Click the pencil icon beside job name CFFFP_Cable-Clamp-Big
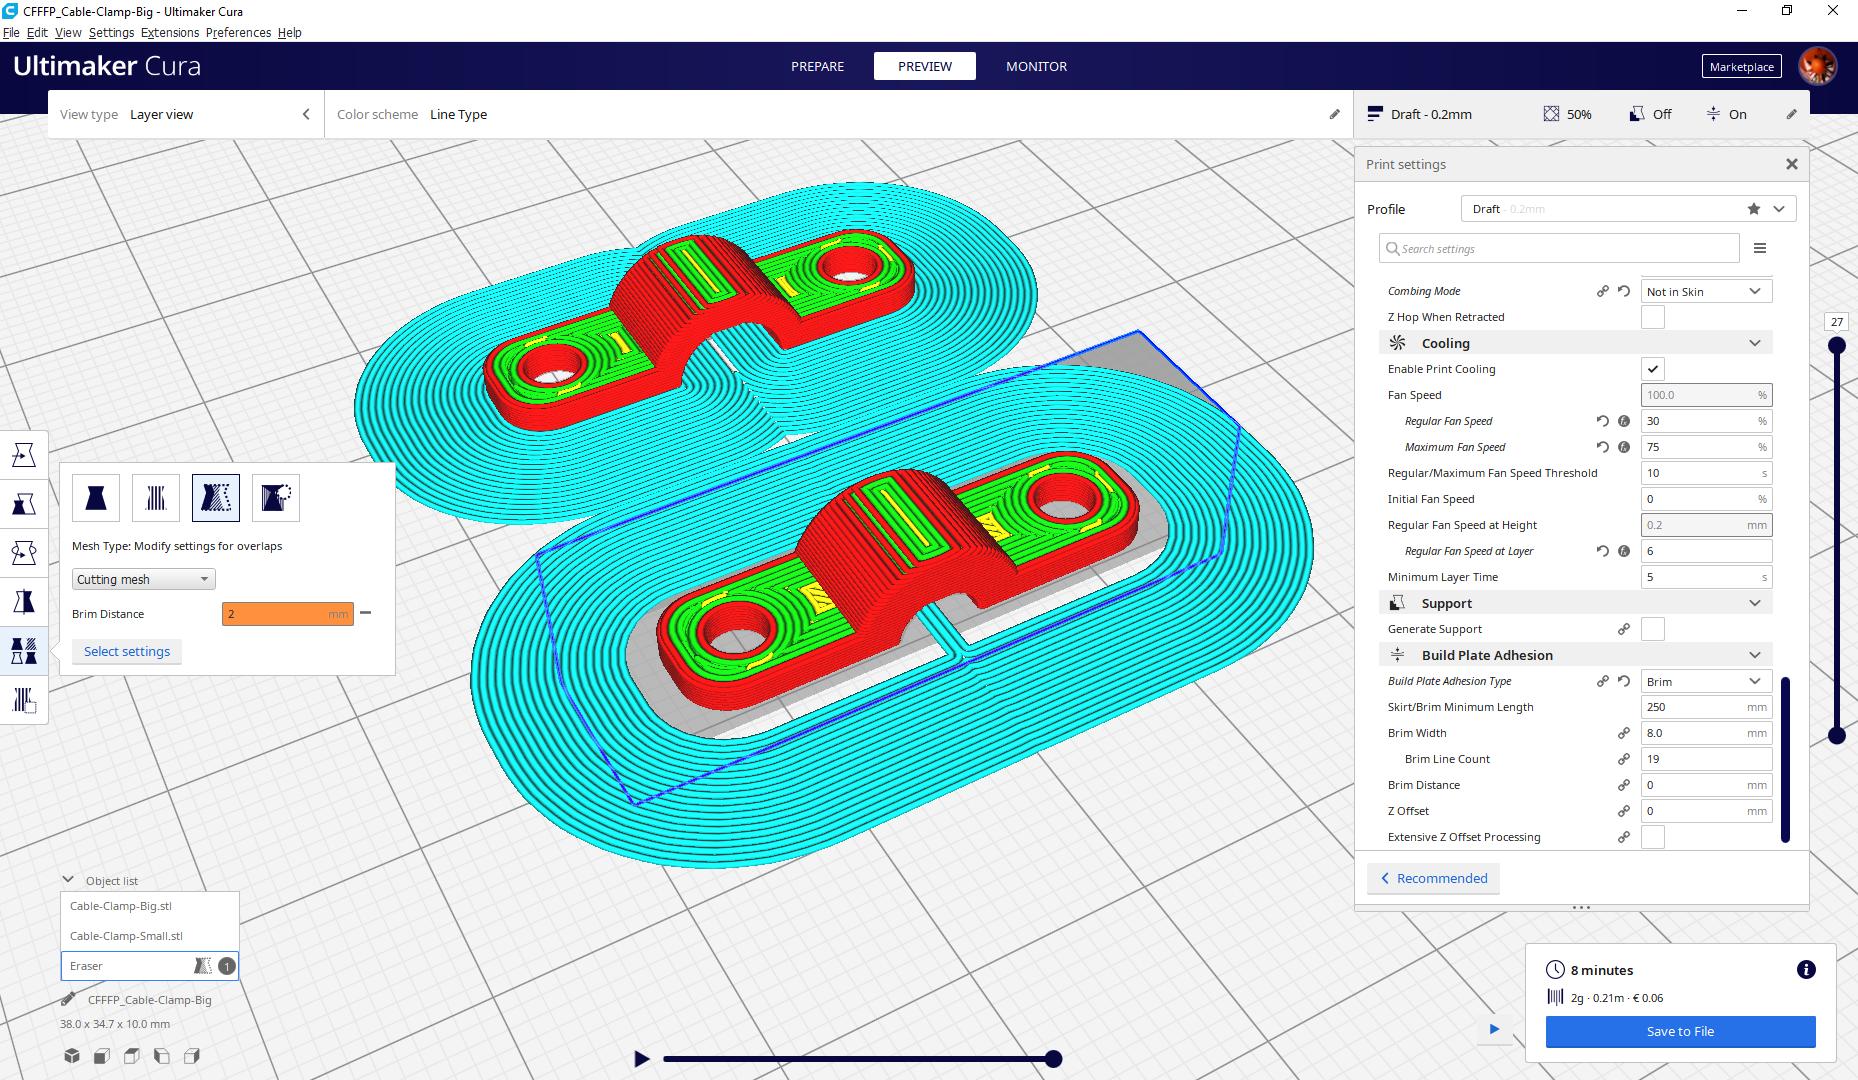Screen dimensions: 1858x1080 point(68,999)
